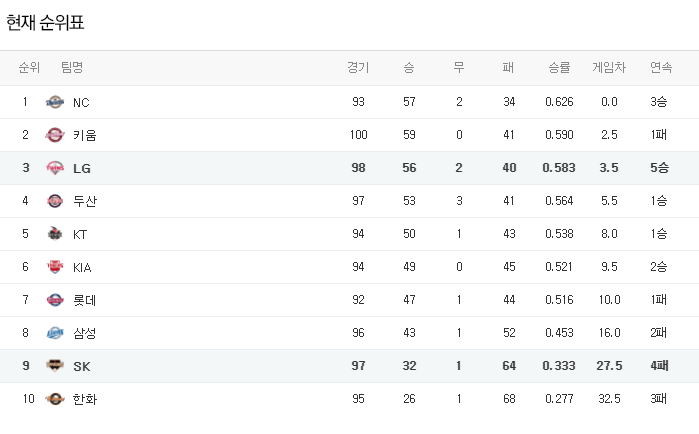Screen dimensions: 699x434
Task: Select the LG win percentage 0.583
Action: point(559,168)
